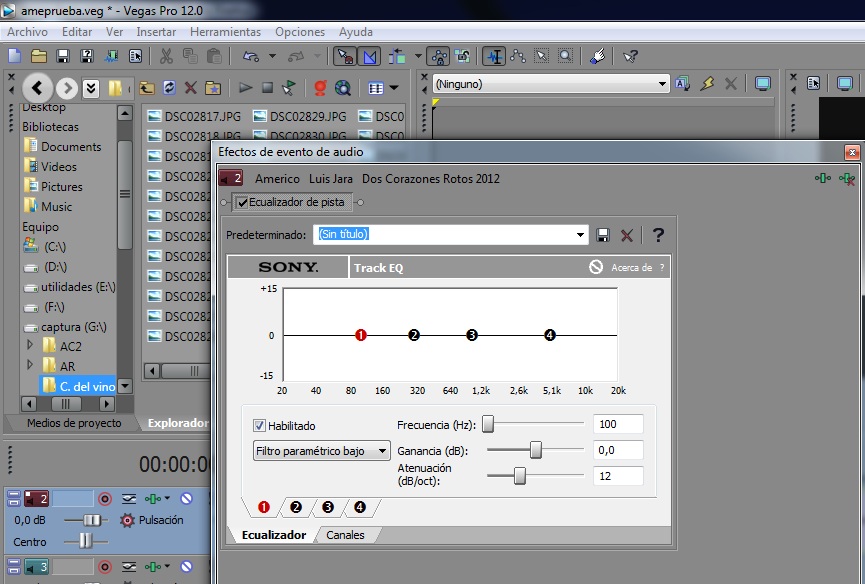Click the Cut scissors icon

coord(166,56)
